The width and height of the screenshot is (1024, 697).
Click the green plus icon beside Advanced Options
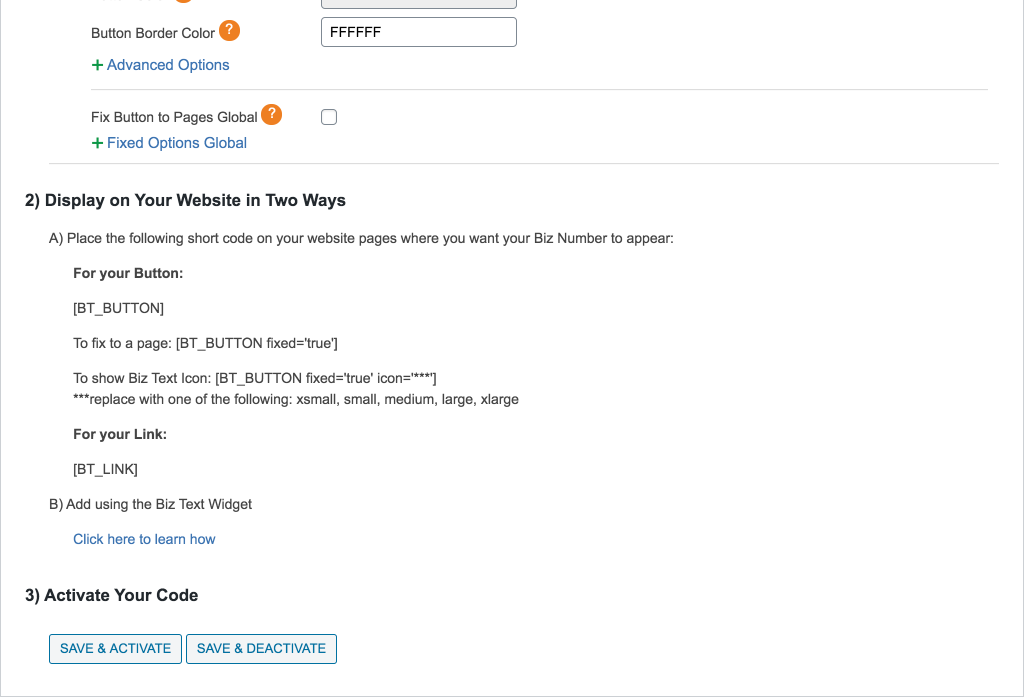point(97,65)
